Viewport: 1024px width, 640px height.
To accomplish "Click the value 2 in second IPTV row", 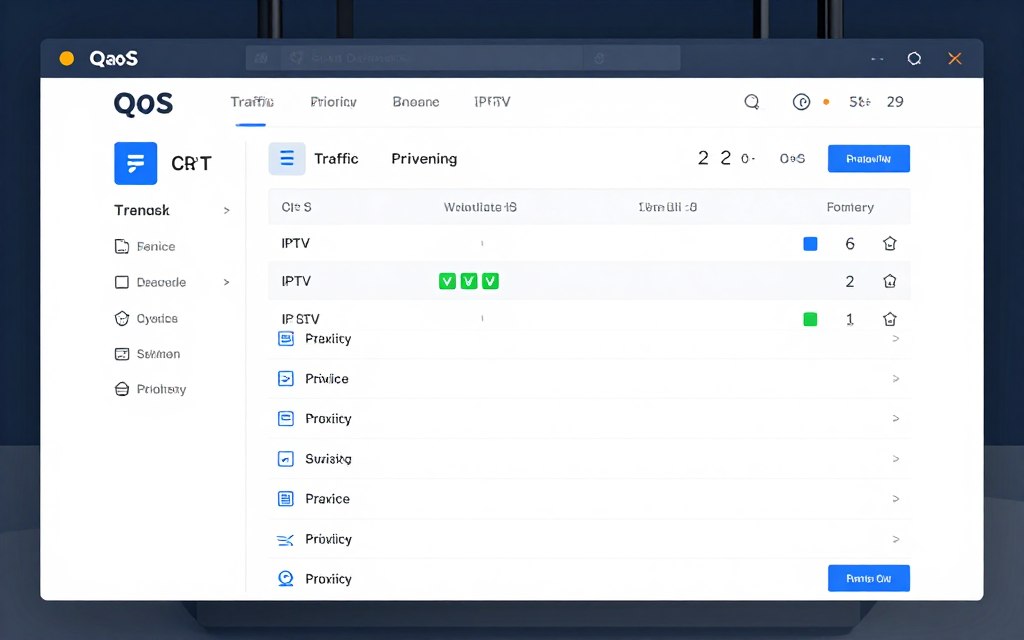I will coord(850,281).
